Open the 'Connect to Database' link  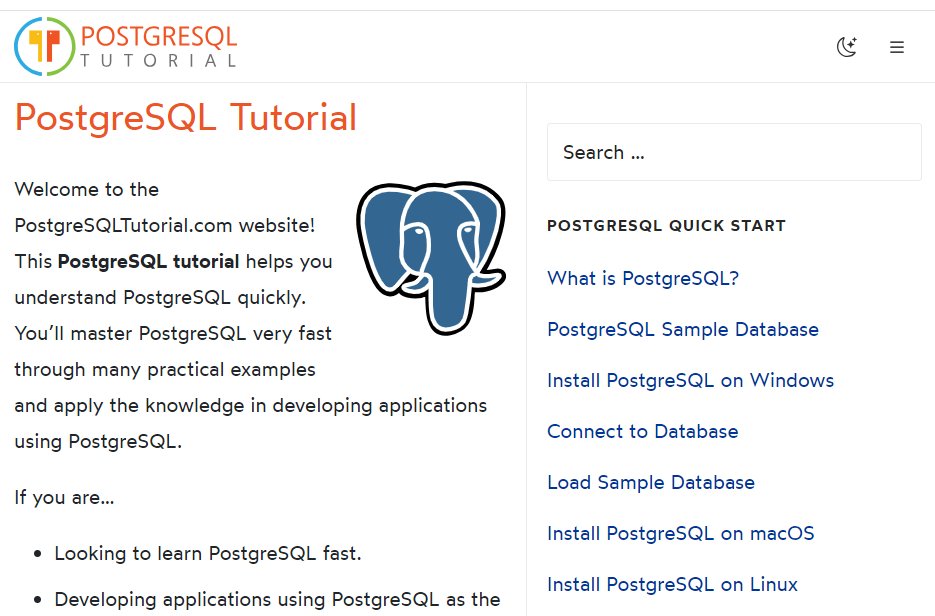643,431
